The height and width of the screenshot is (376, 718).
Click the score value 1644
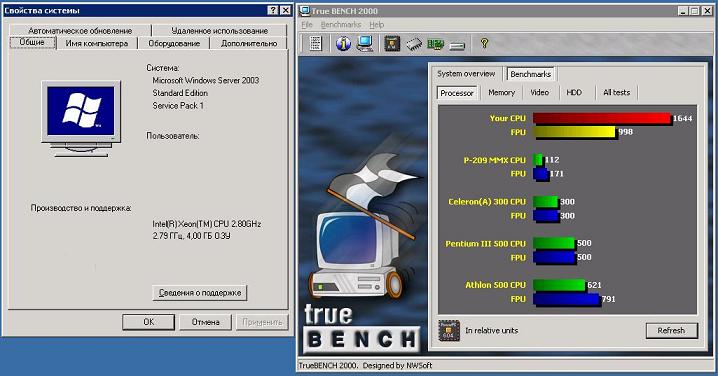682,119
